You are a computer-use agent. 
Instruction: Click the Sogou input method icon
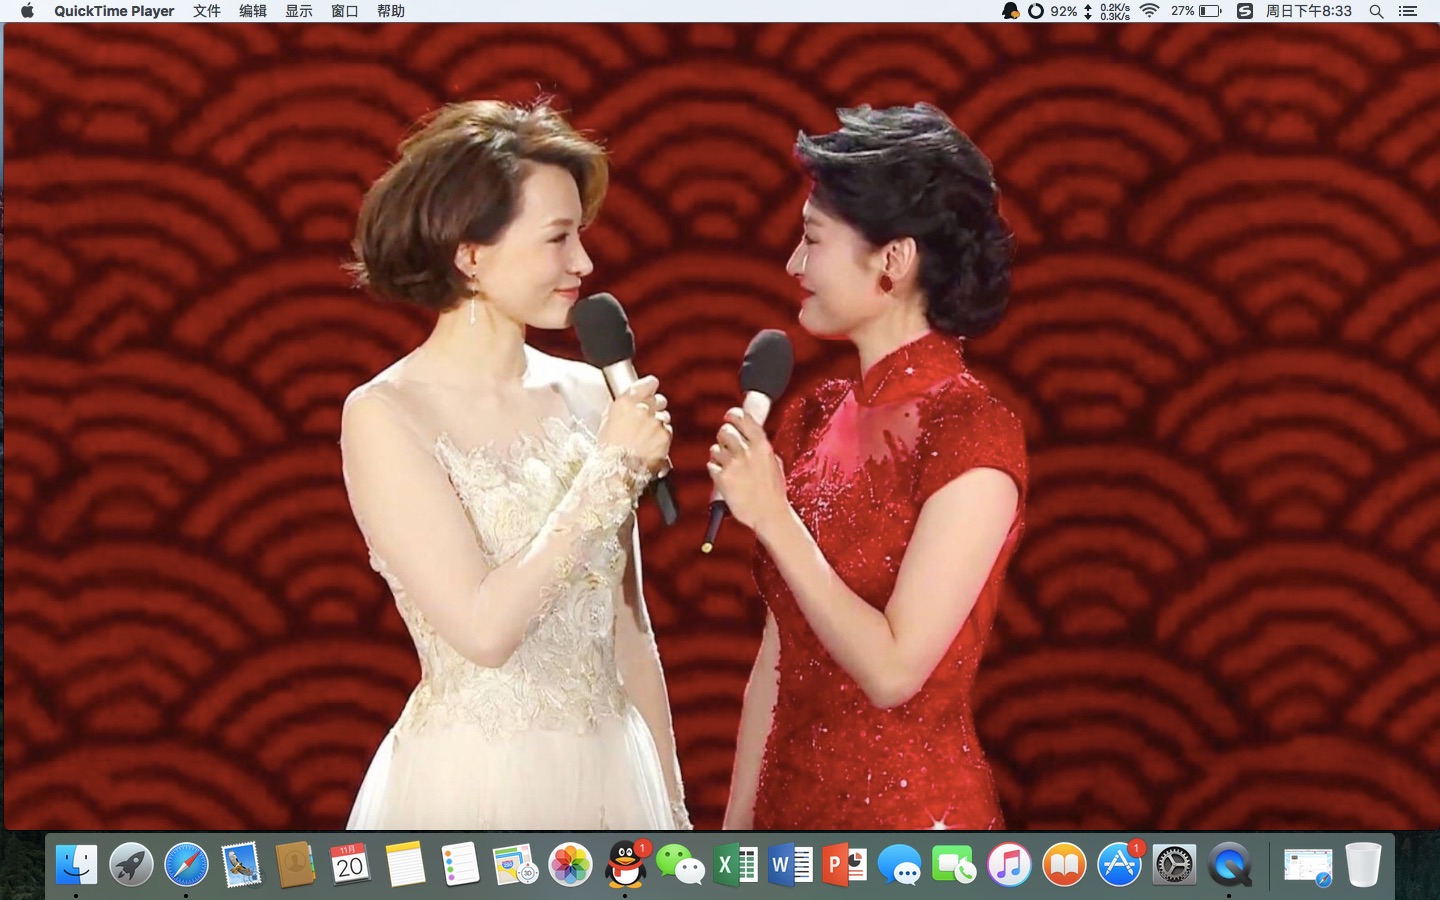[1245, 11]
